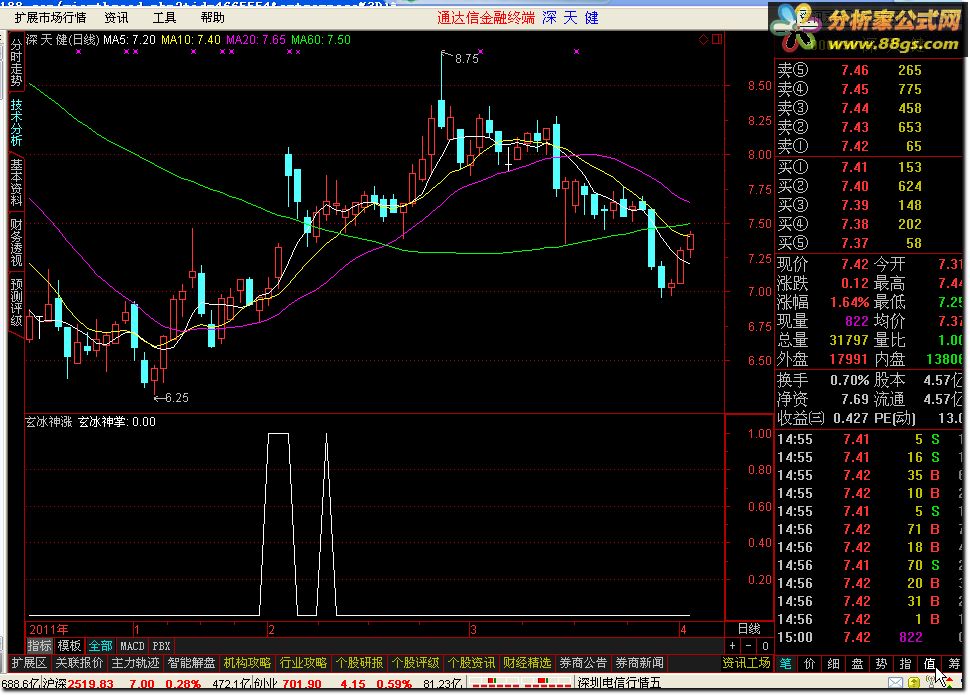The width and height of the screenshot is (970, 695).
Task: Open the 预测评级 side tab
Action: point(16,302)
